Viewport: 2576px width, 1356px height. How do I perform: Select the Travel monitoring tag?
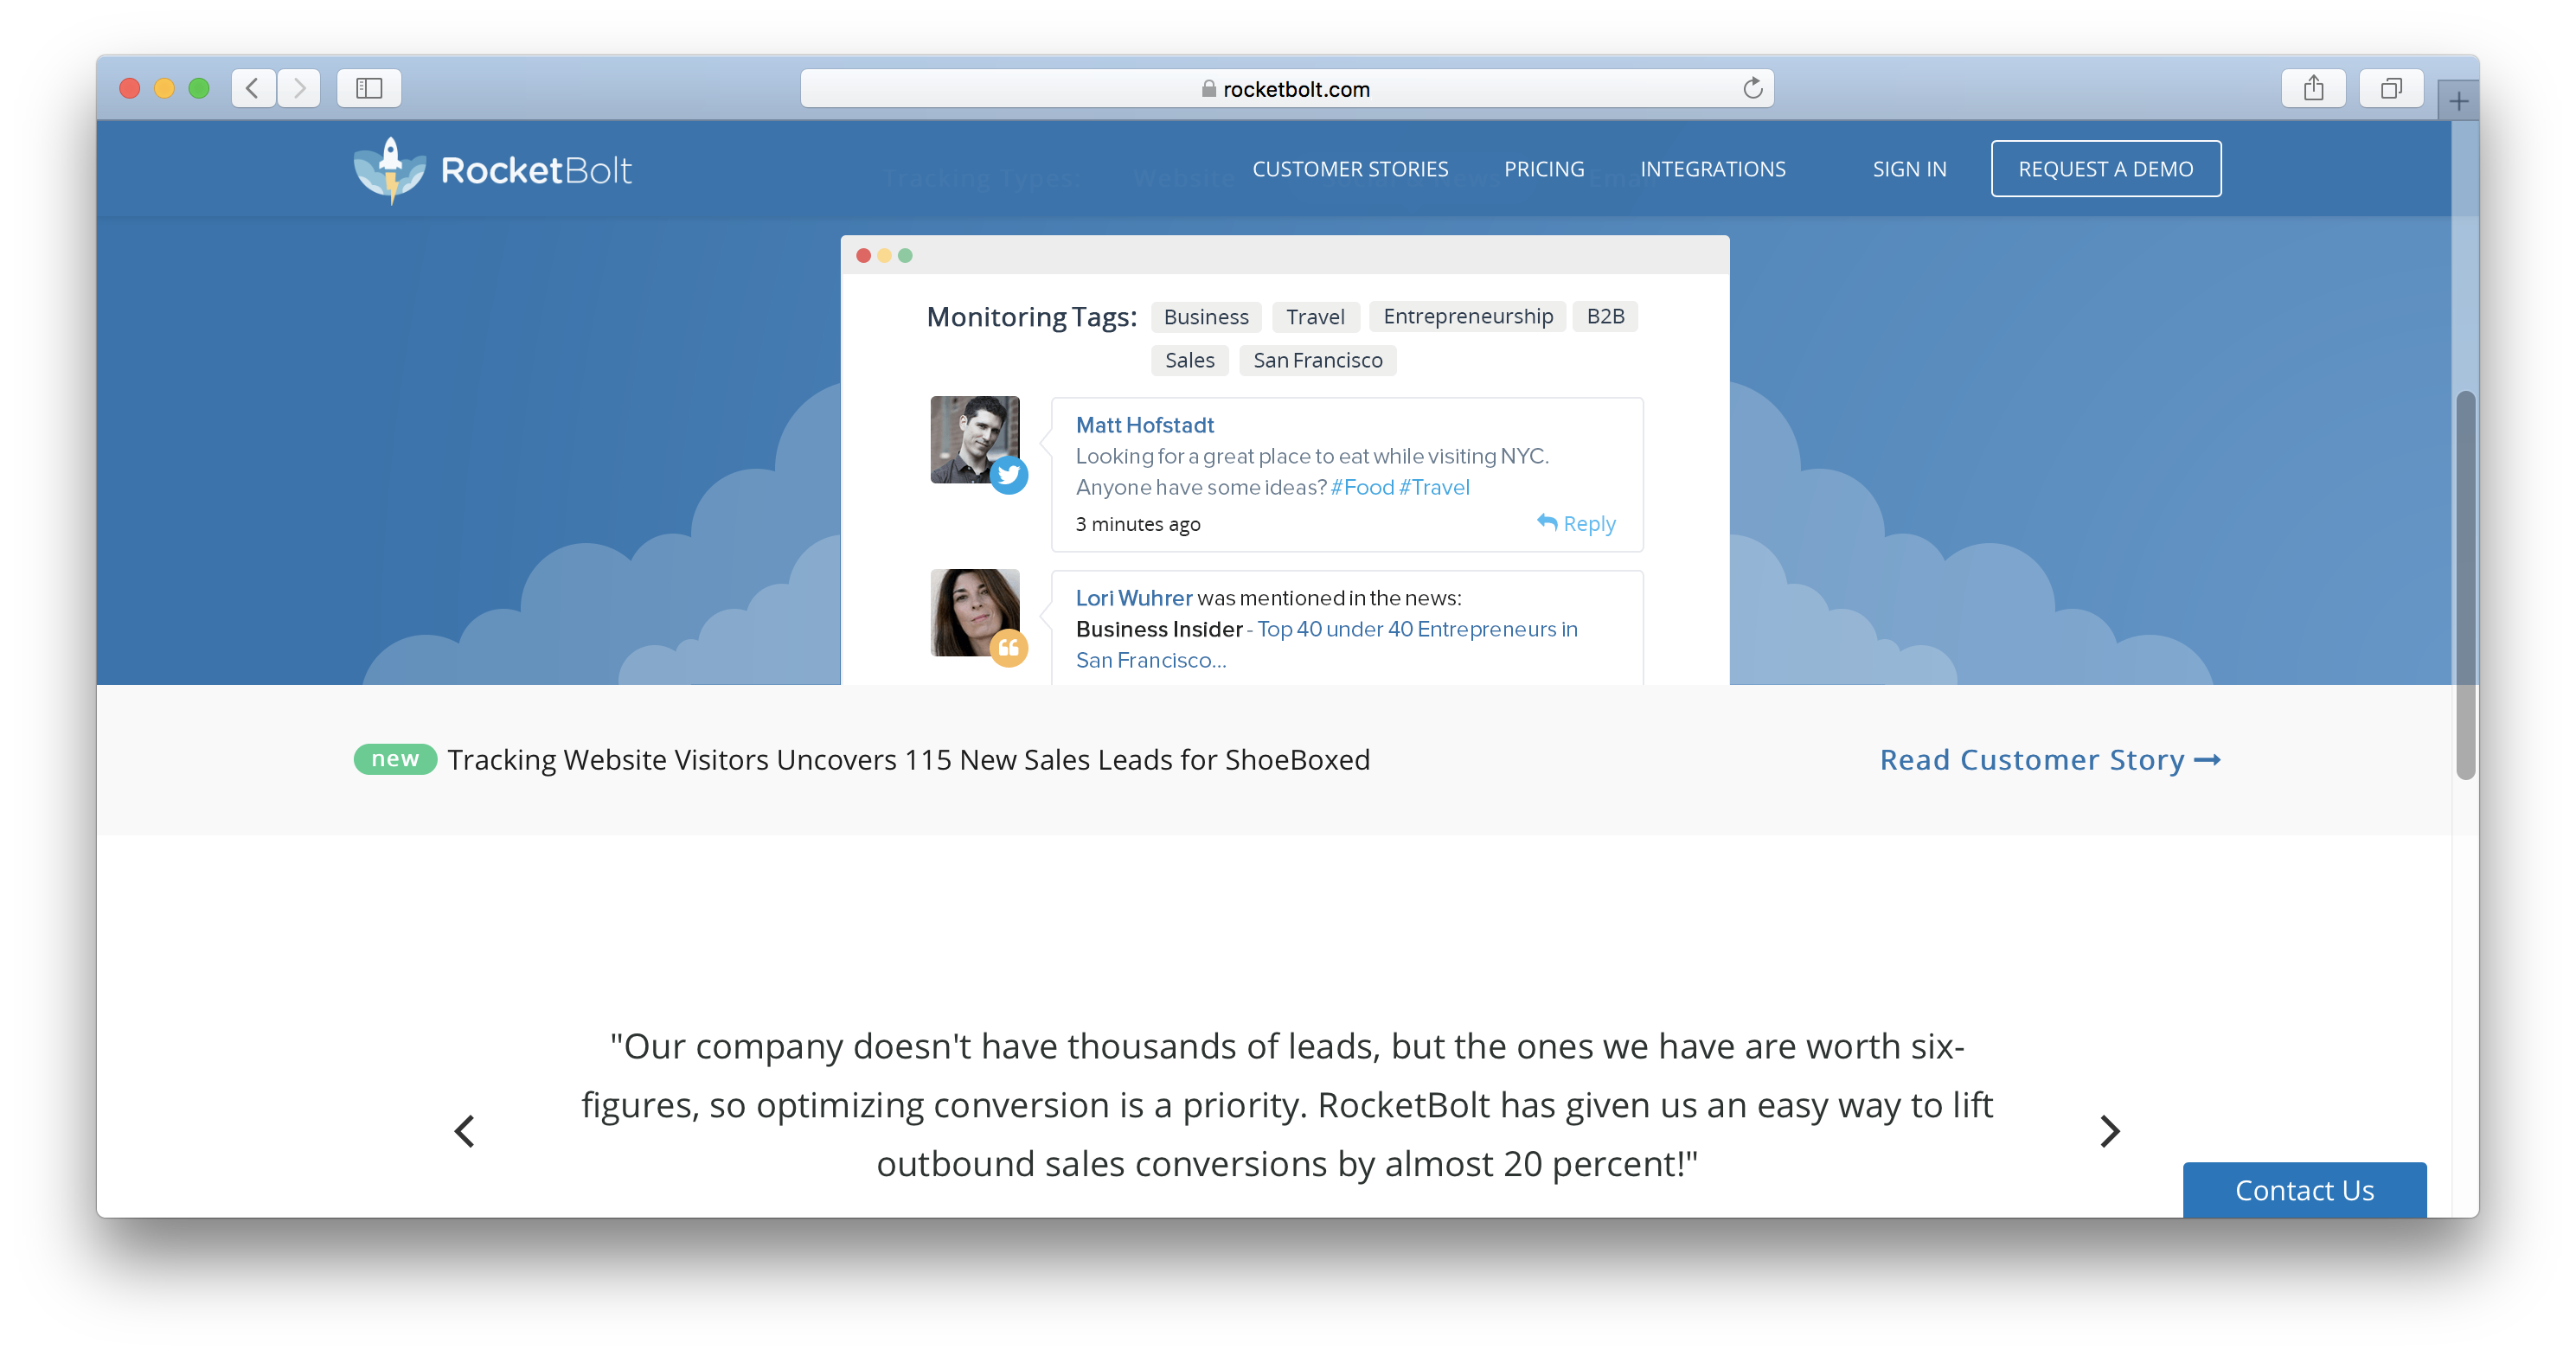click(x=1315, y=317)
